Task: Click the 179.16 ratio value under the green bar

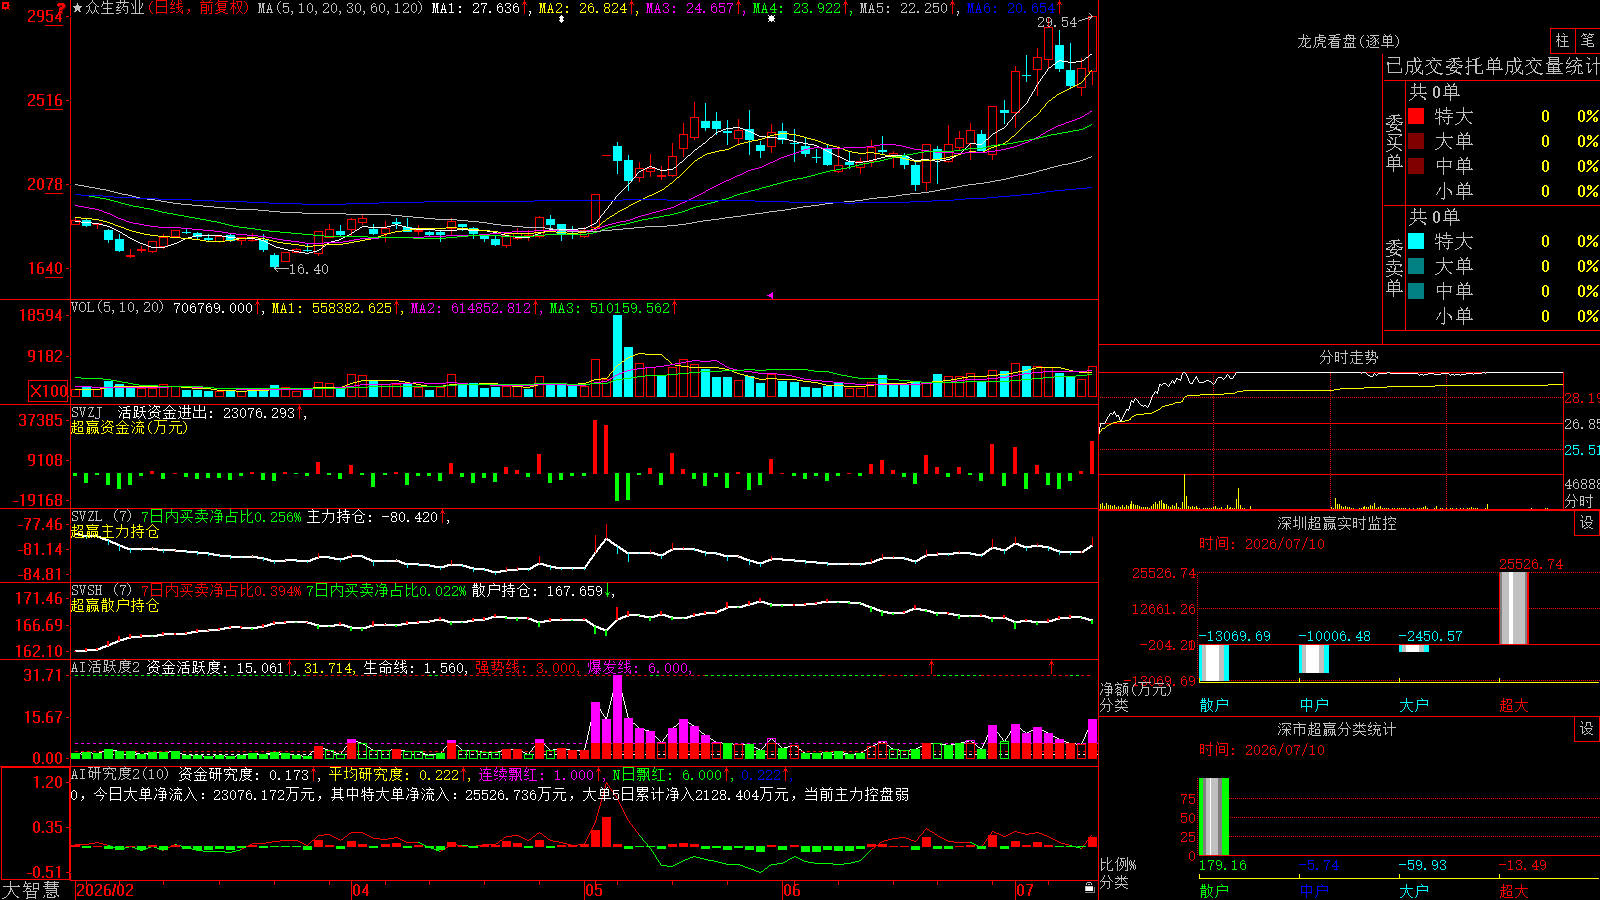Action: pyautogui.click(x=1222, y=865)
